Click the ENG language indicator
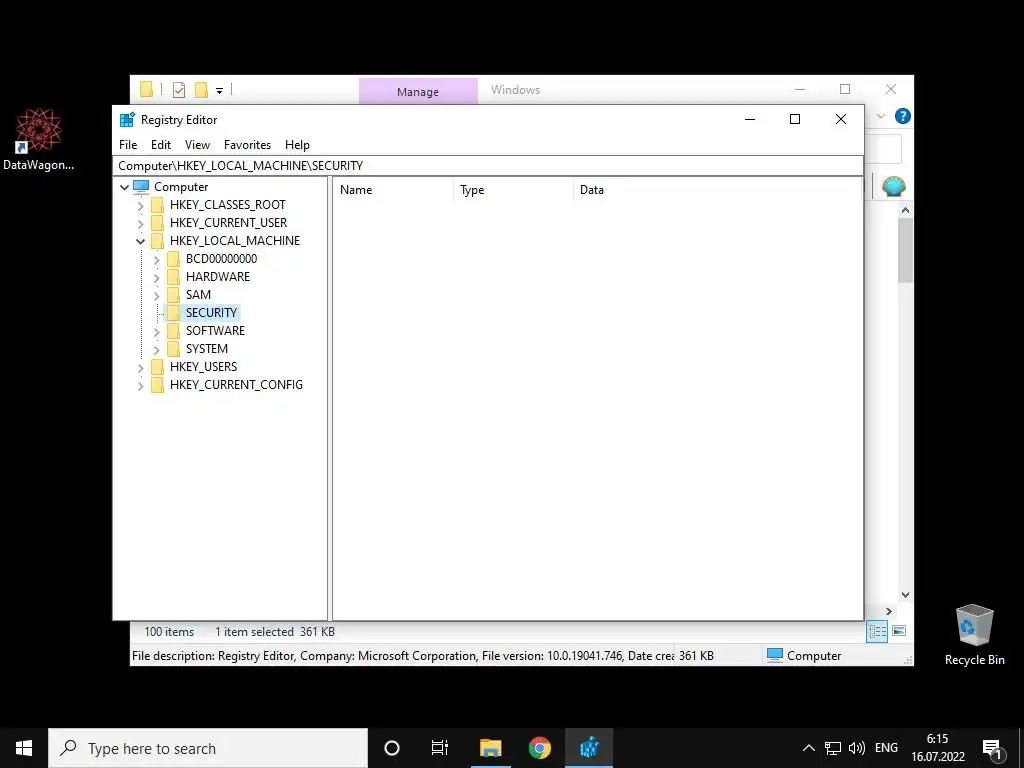 point(886,748)
